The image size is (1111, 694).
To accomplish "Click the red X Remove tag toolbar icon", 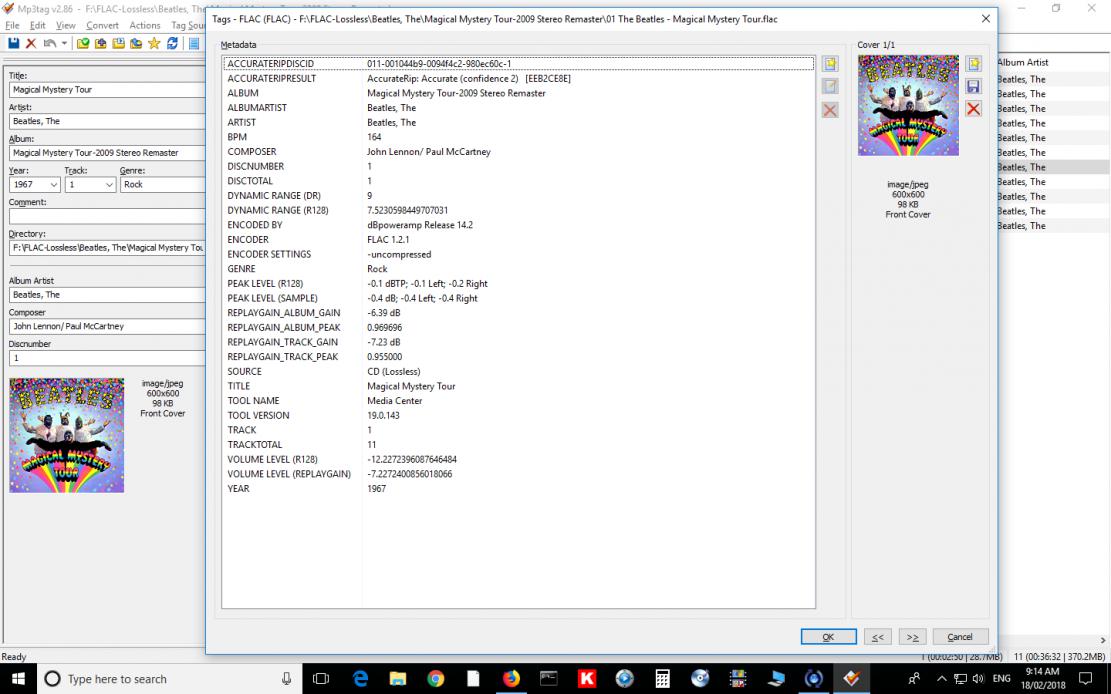I will click(31, 43).
